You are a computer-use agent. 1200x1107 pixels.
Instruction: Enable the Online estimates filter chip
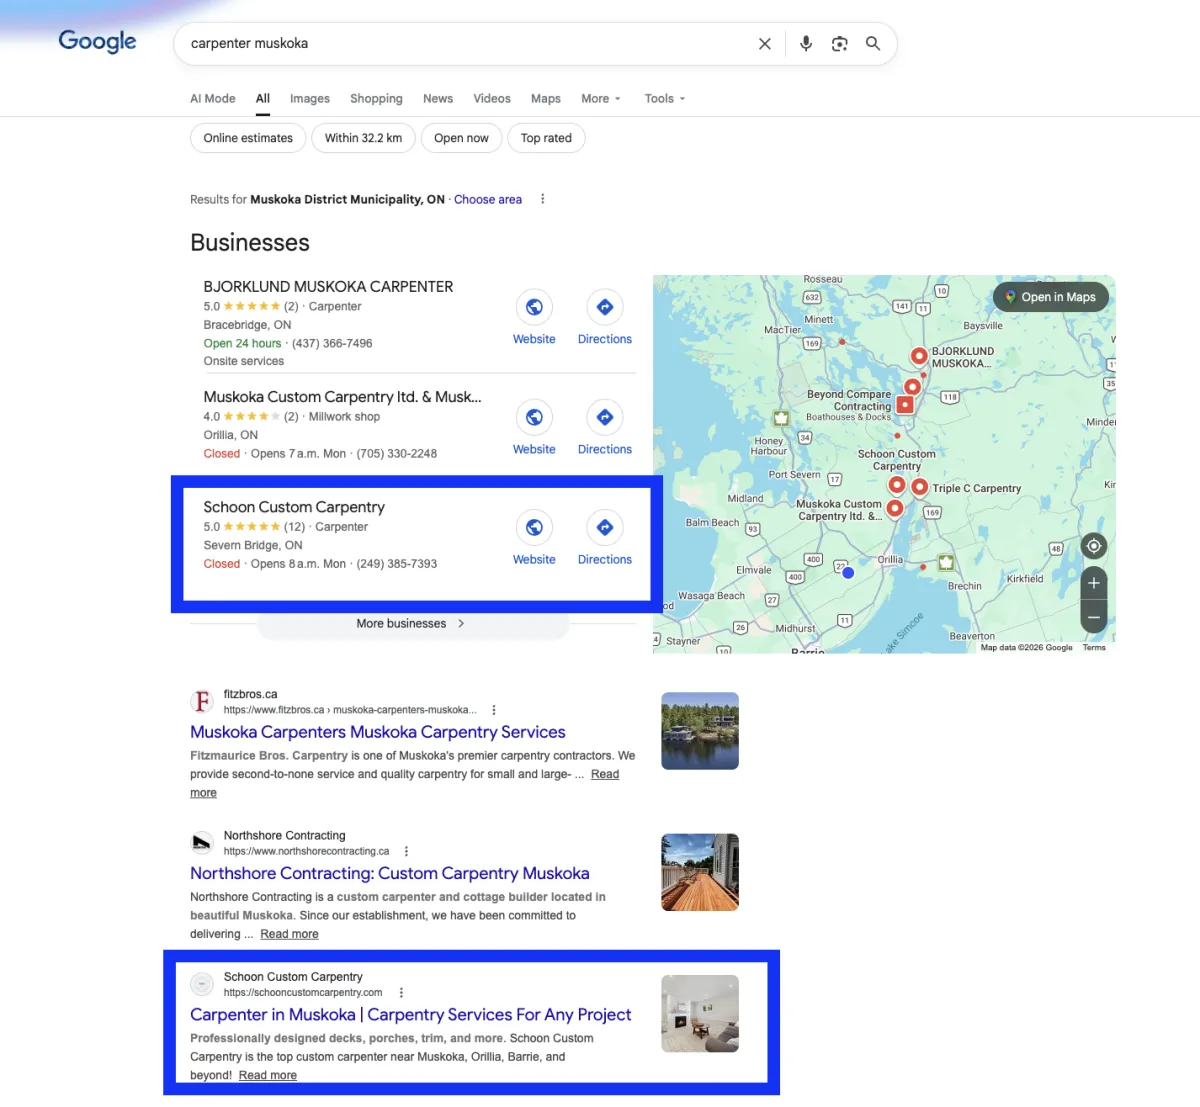click(248, 138)
